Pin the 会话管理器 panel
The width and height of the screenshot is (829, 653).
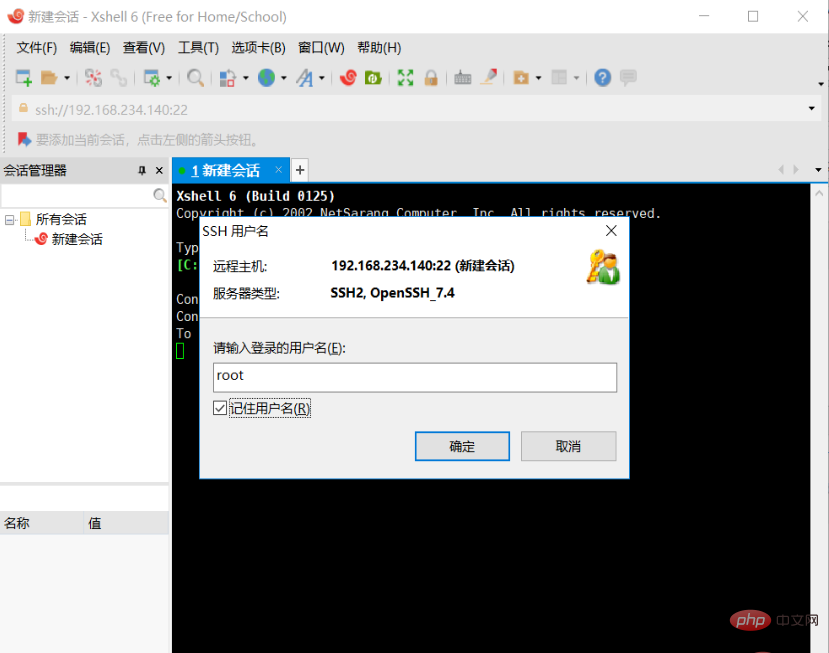click(x=142, y=170)
